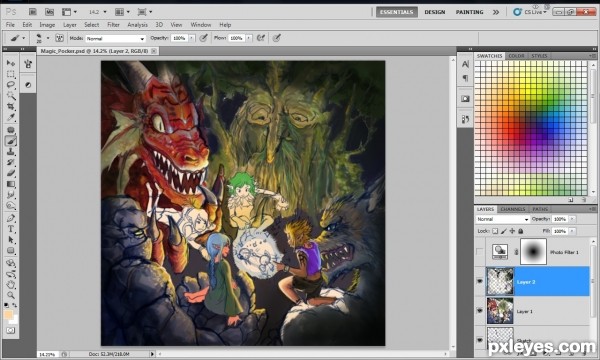Switch to the Color tab
Viewport: 600px width, 360px height.
516,56
